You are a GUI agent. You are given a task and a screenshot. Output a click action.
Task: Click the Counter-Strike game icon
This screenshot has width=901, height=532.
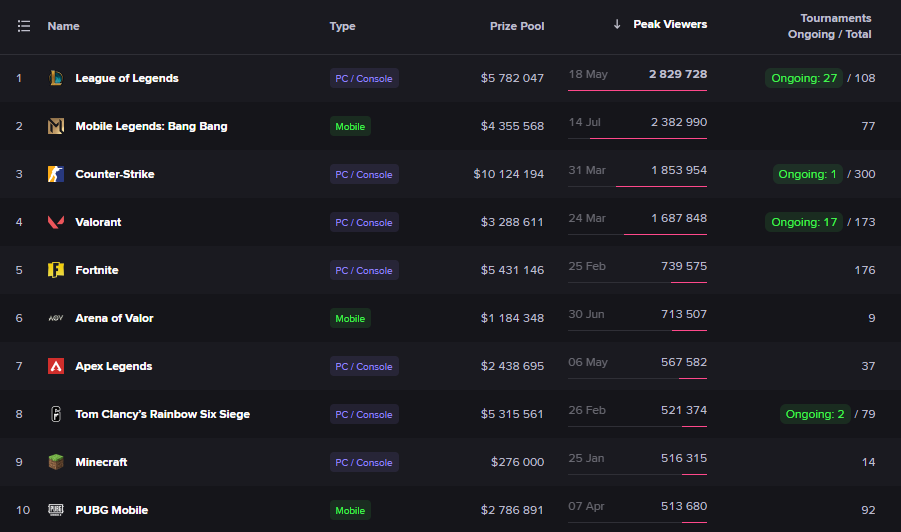click(x=56, y=174)
